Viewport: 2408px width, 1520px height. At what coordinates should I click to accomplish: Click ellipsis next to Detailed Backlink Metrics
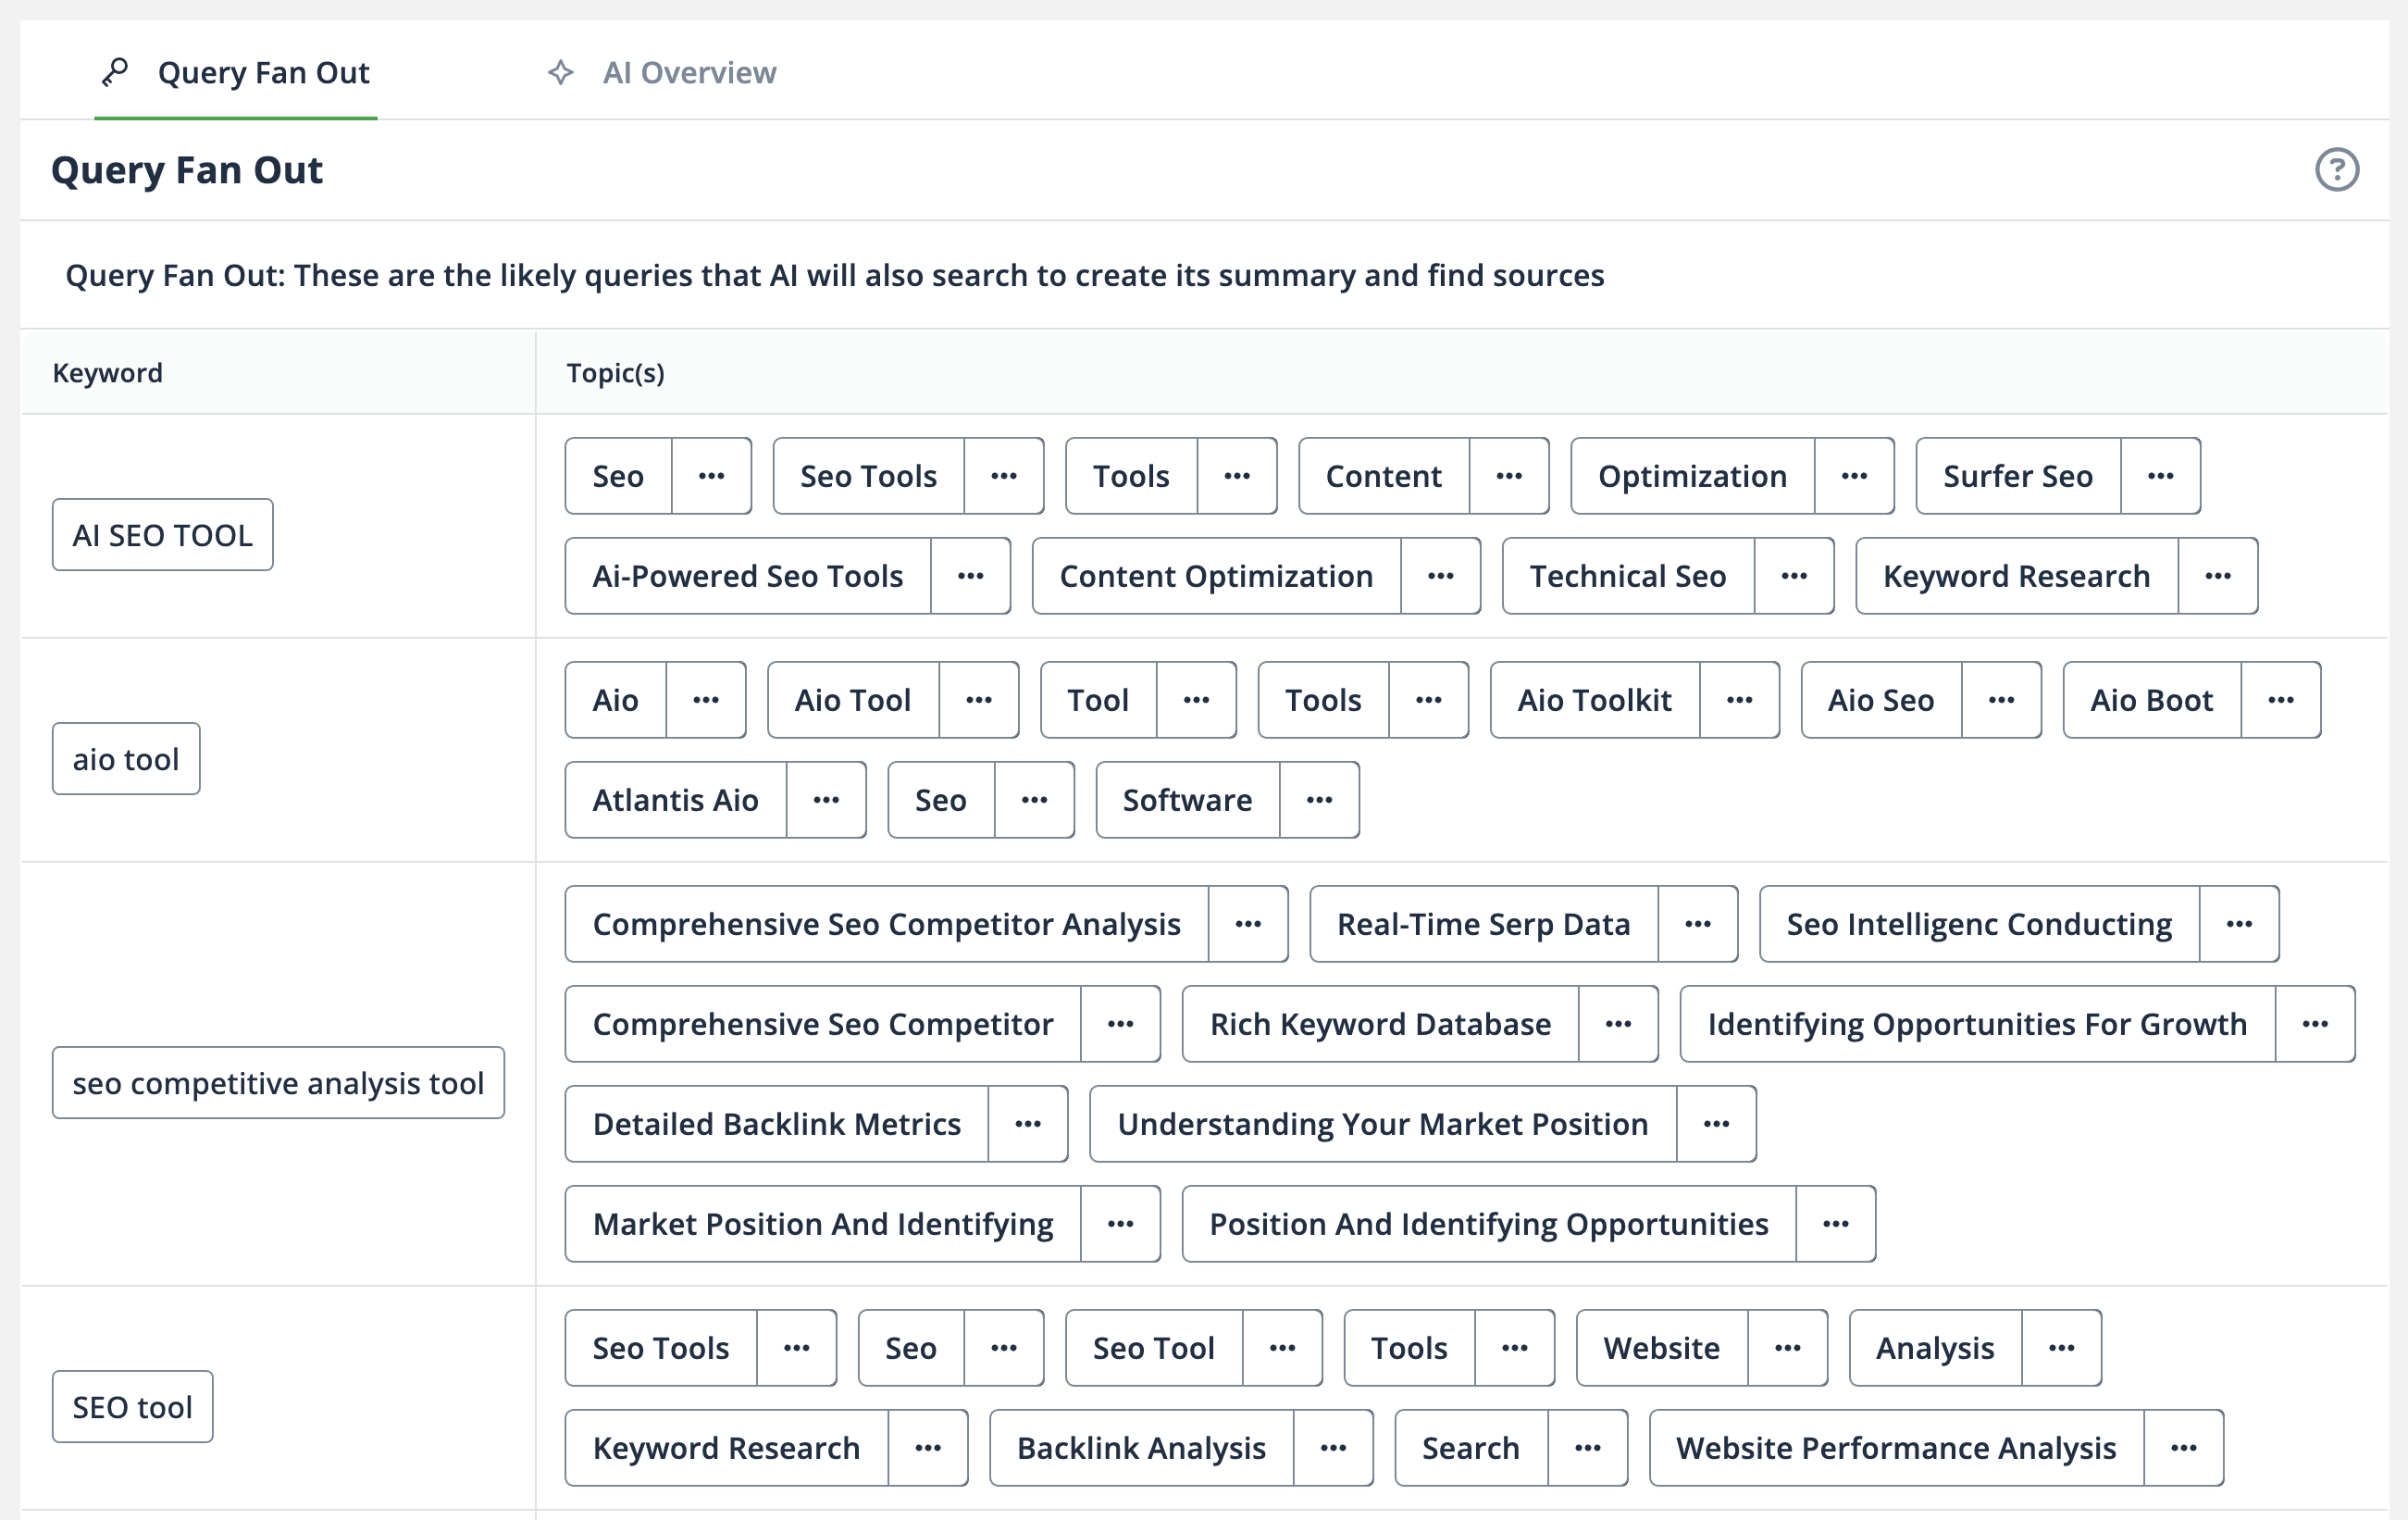[x=1028, y=1124]
